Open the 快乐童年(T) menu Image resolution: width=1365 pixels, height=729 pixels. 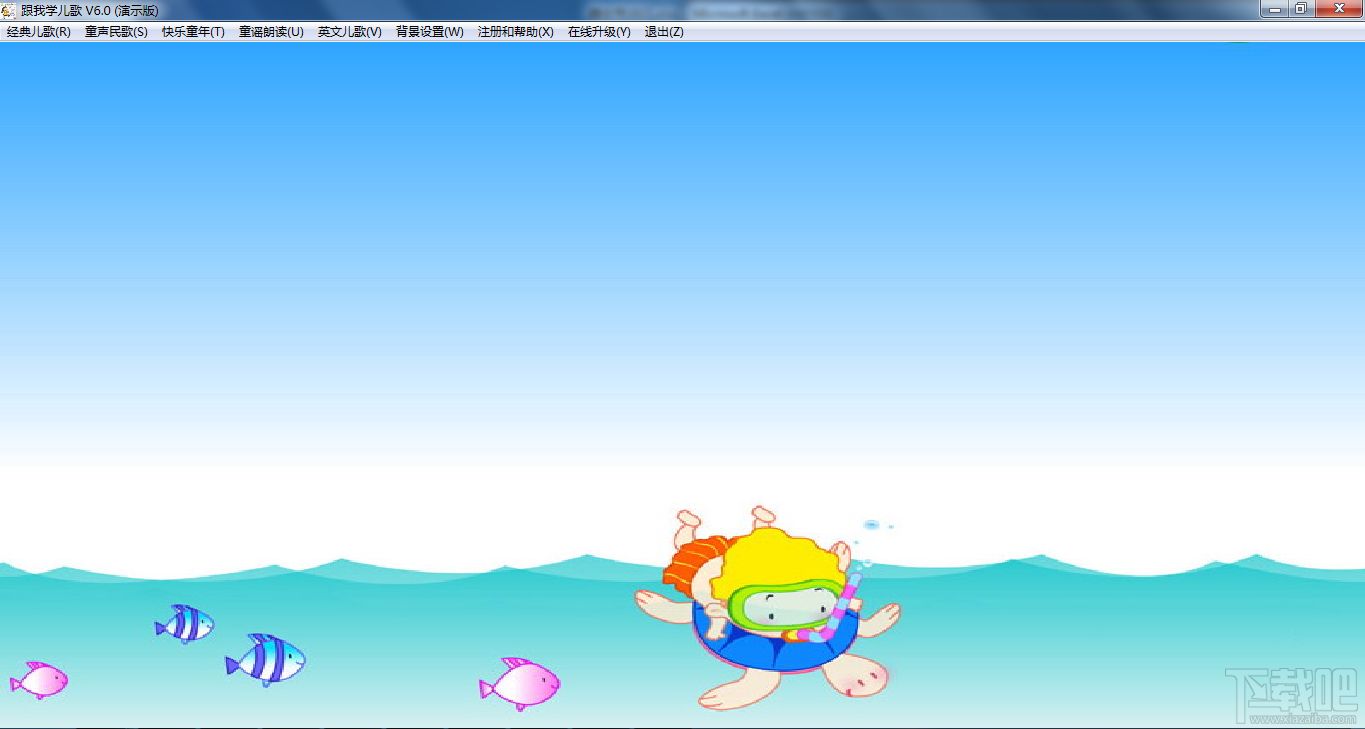coord(193,32)
